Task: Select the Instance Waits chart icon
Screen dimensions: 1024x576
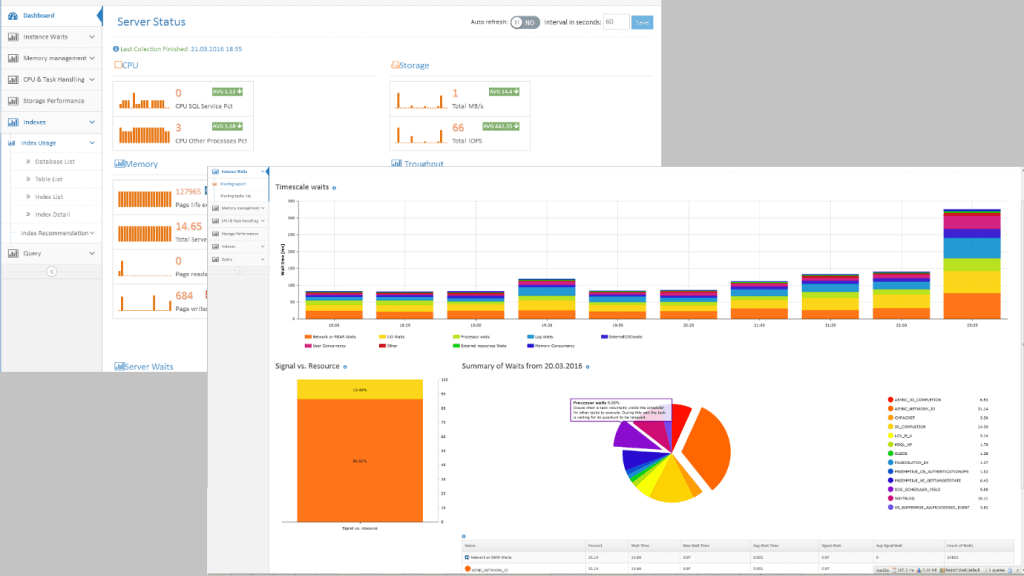Action: click(x=13, y=35)
